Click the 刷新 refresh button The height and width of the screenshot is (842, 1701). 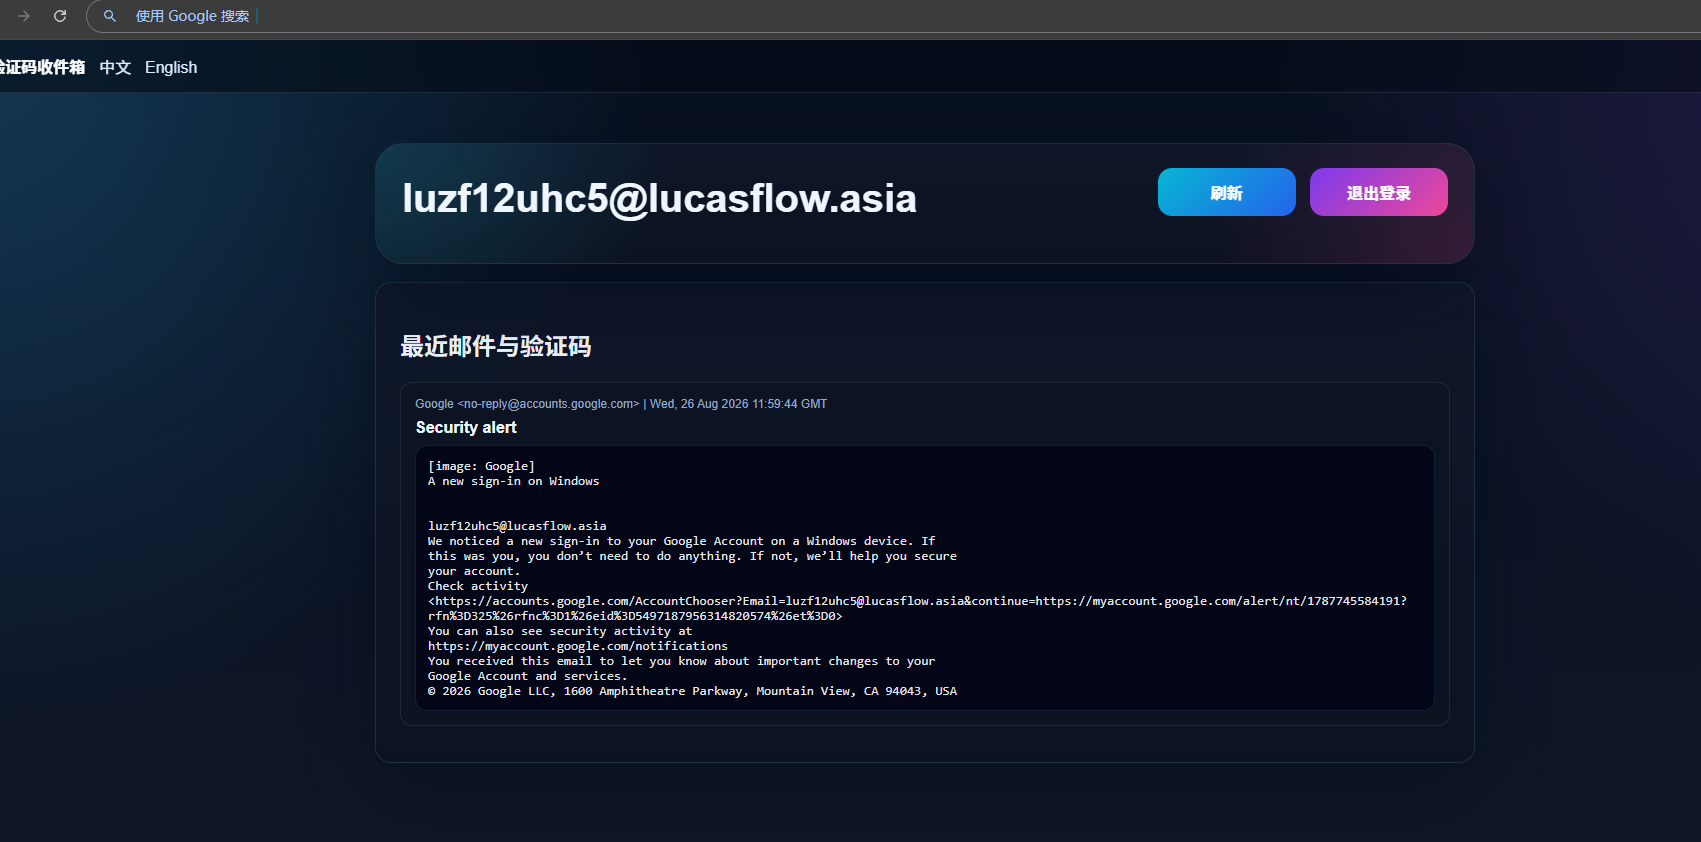(x=1227, y=192)
